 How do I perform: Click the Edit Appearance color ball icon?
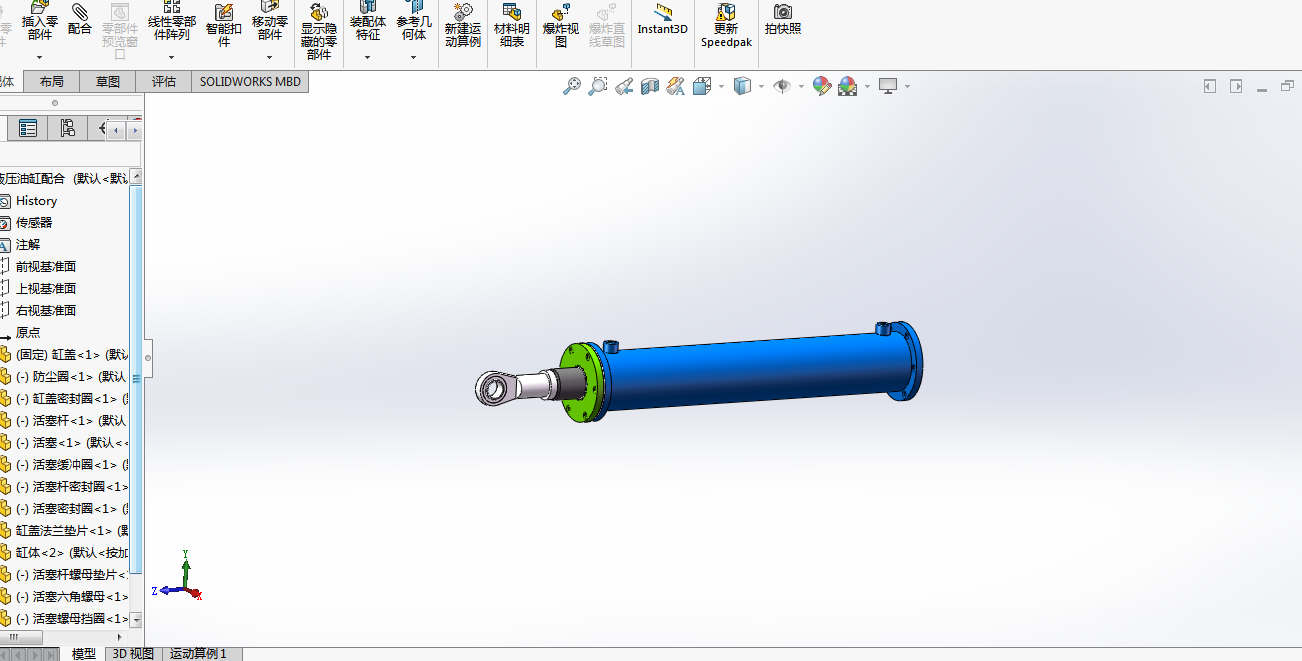pyautogui.click(x=822, y=87)
